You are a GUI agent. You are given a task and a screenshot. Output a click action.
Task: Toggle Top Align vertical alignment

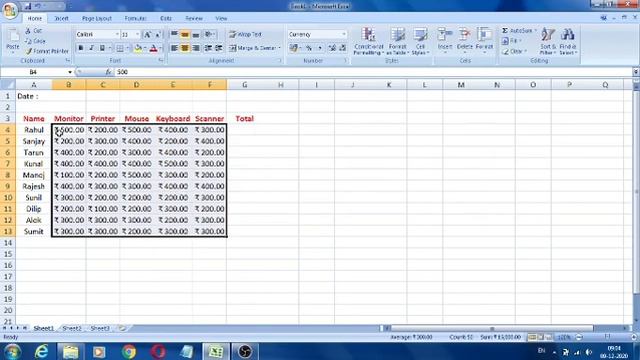click(x=174, y=35)
